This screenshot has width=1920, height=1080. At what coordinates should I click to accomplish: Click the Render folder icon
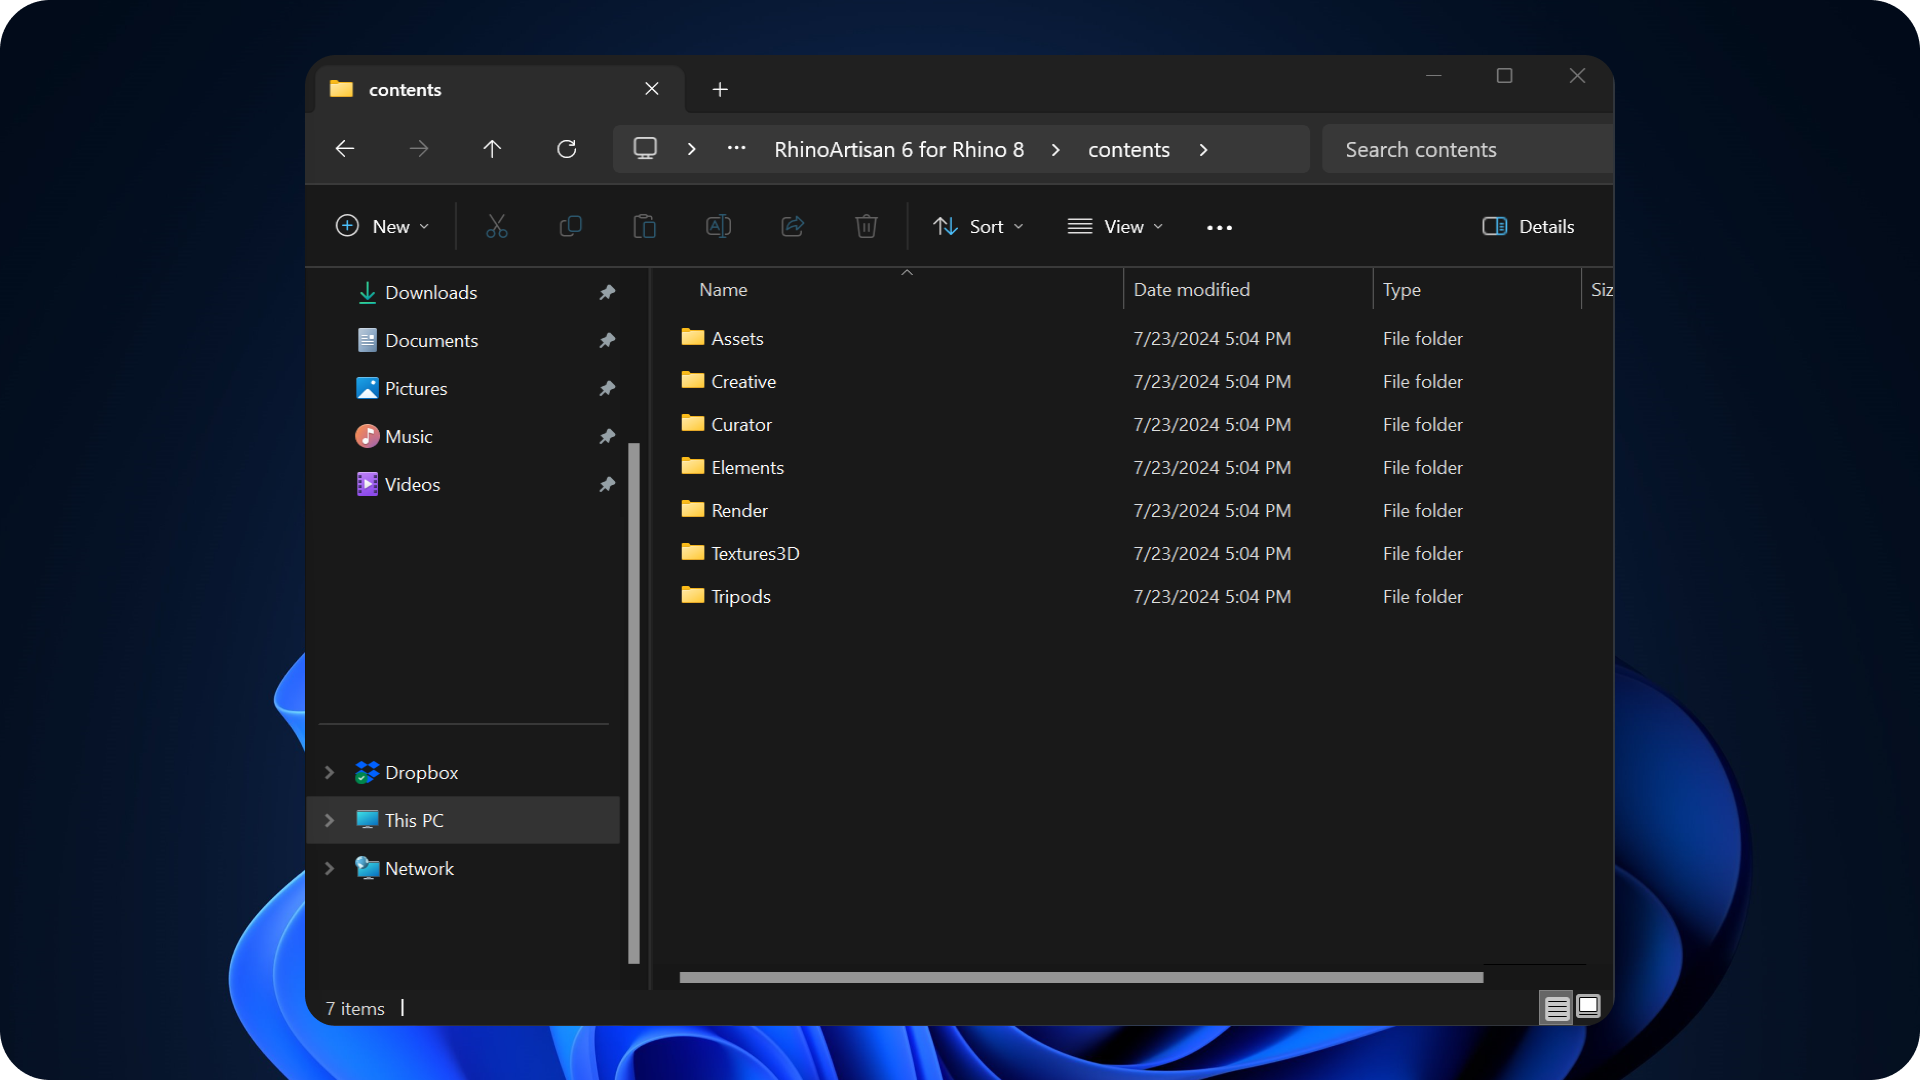[x=693, y=509]
